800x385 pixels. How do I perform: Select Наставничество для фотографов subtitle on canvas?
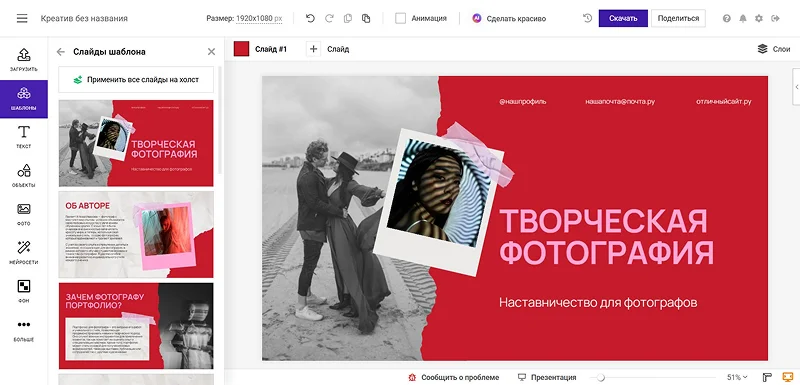[598, 302]
